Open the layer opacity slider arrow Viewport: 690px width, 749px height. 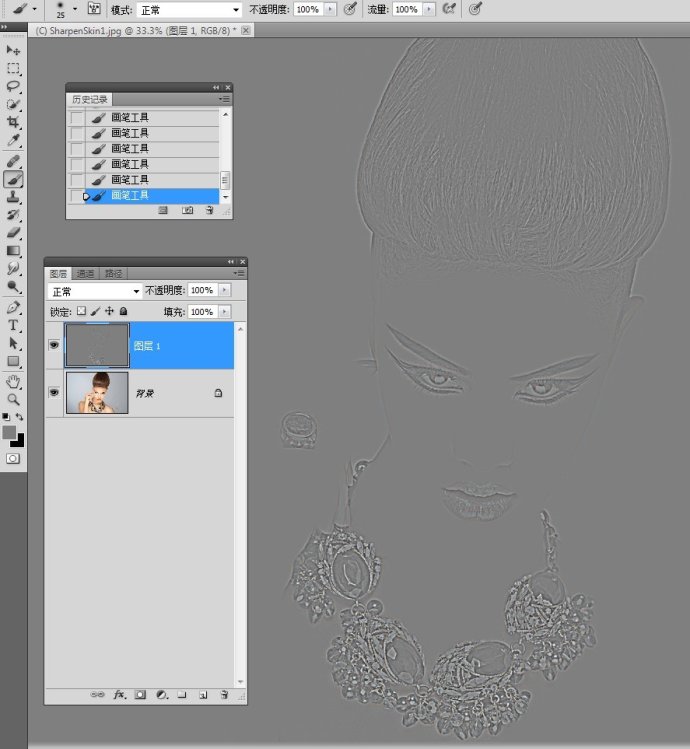tap(225, 290)
